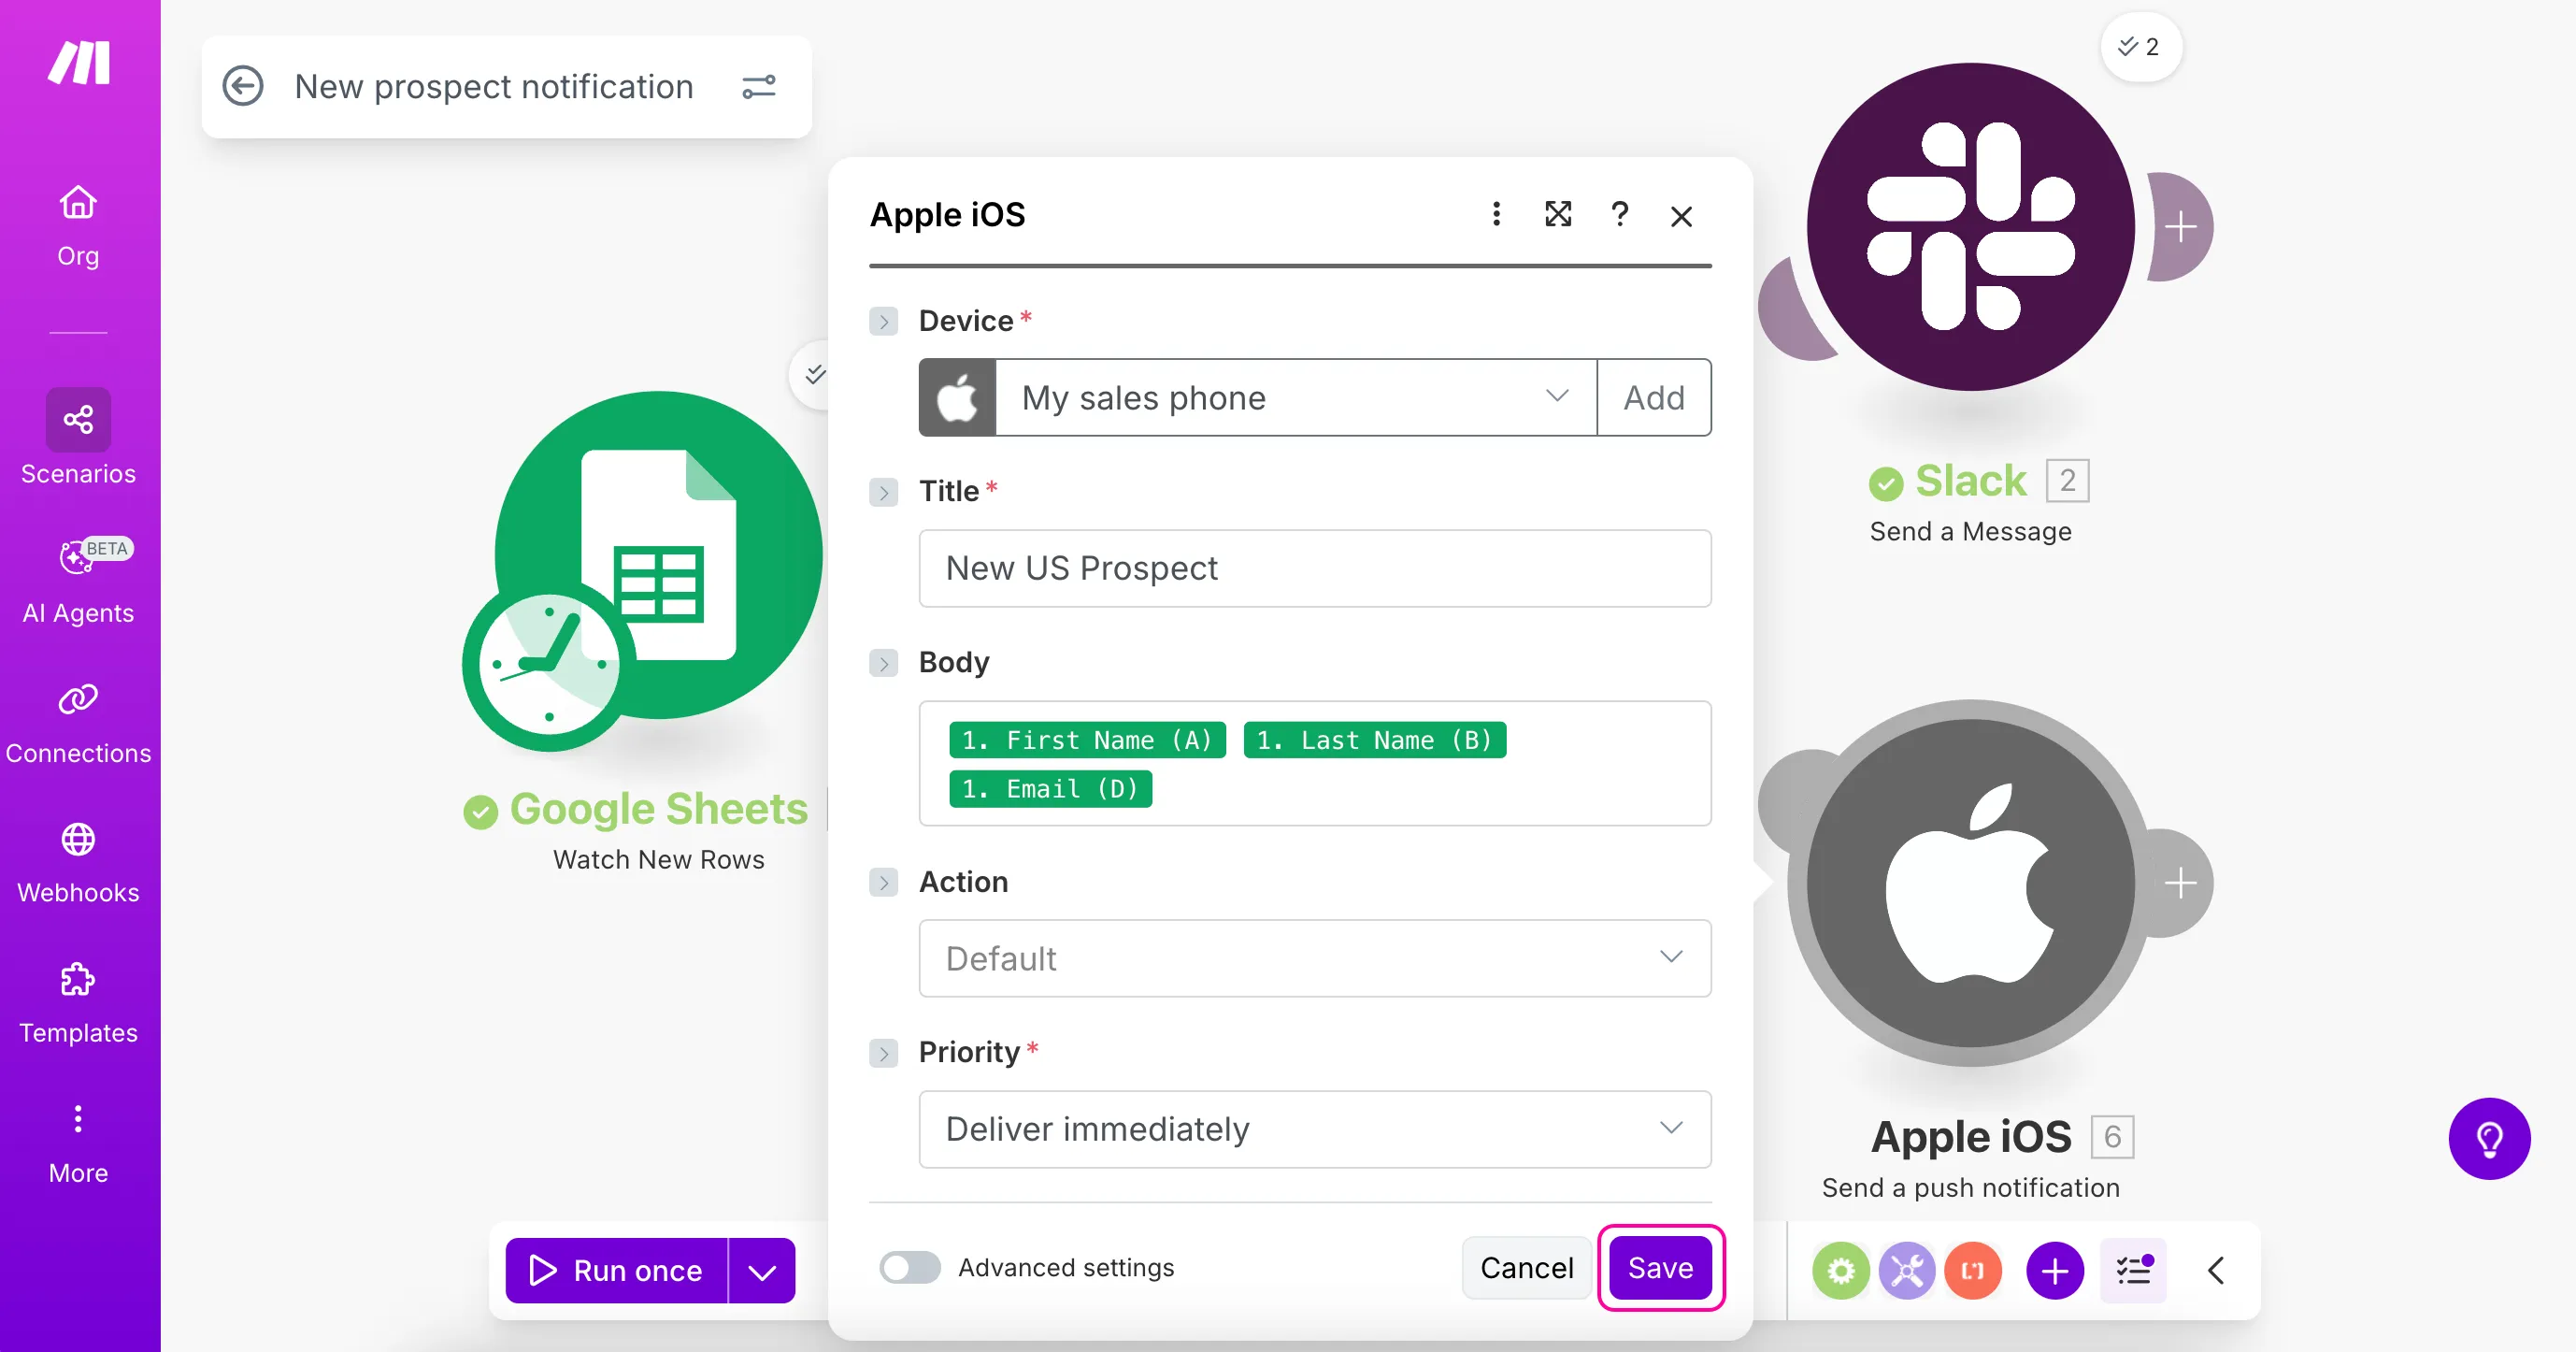2576x1352 pixels.
Task: Close the Apple iOS dialog
Action: [x=1681, y=216]
